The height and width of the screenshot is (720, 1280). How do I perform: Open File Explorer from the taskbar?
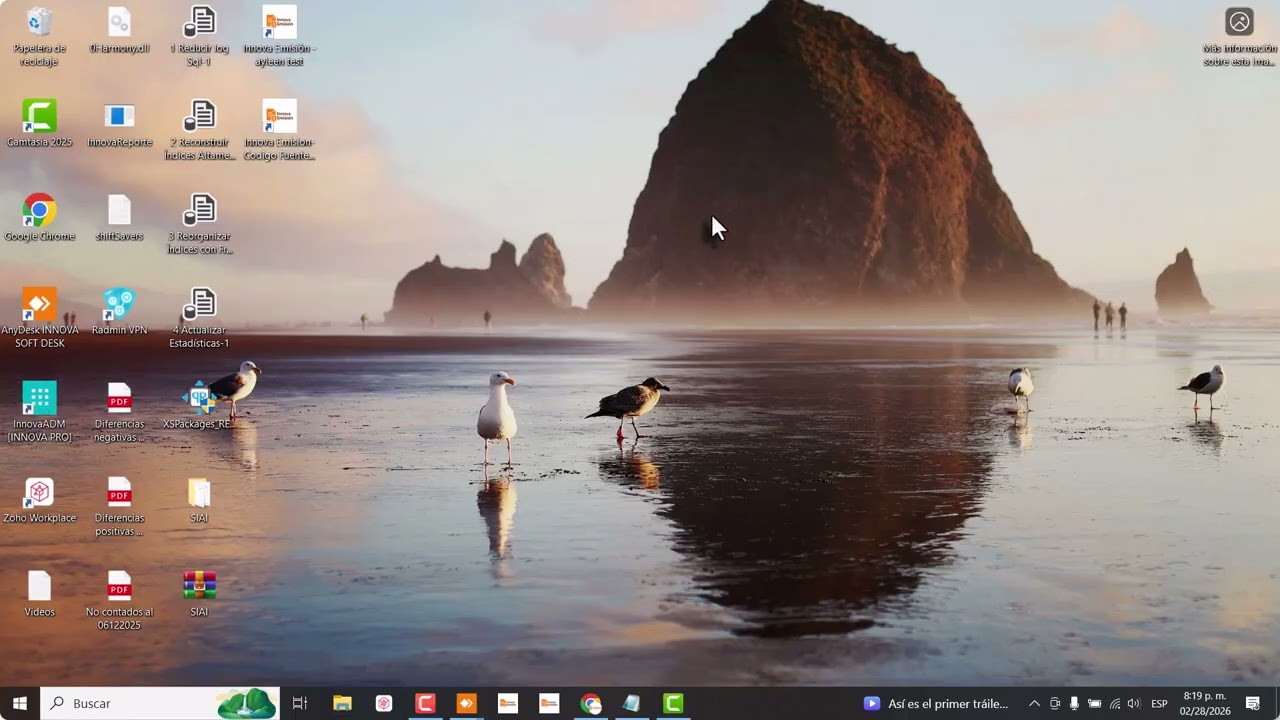click(342, 703)
